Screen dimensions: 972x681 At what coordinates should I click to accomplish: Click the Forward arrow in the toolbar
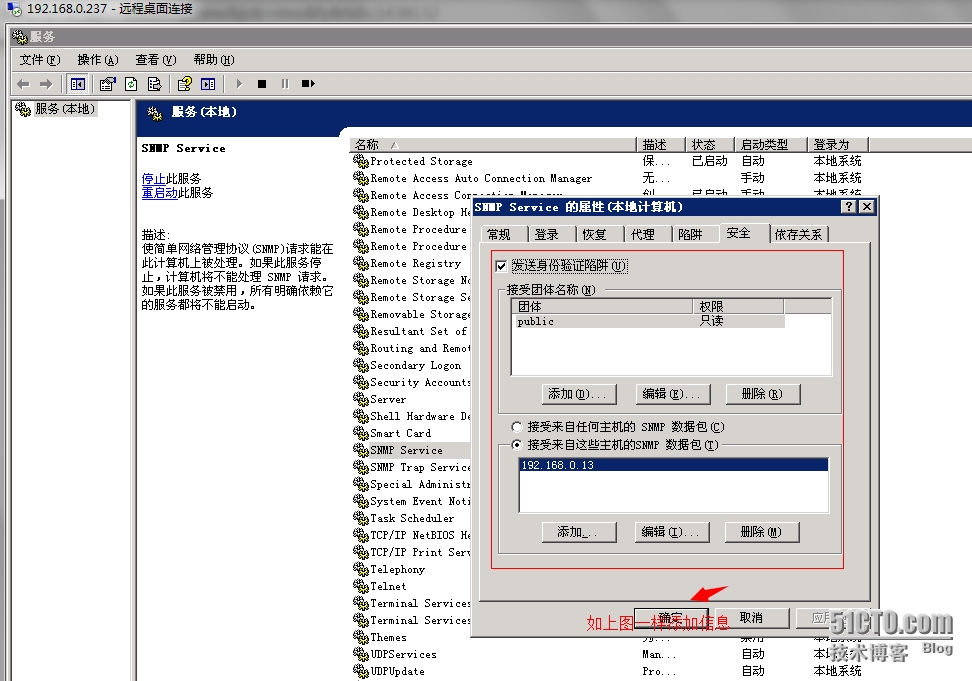(x=46, y=84)
